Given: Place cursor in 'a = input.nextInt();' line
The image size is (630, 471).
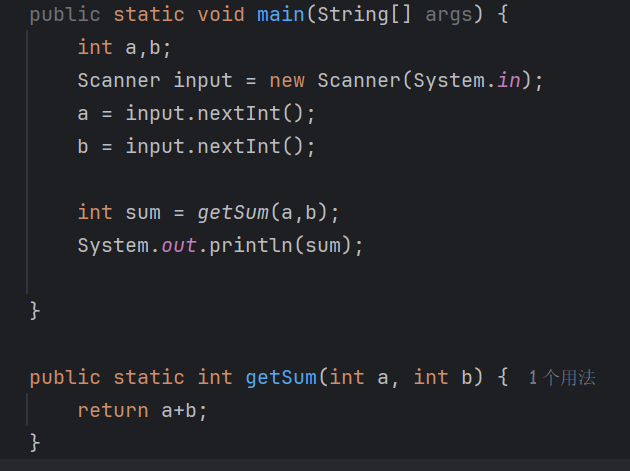Looking at the screenshot, I should [x=196, y=113].
